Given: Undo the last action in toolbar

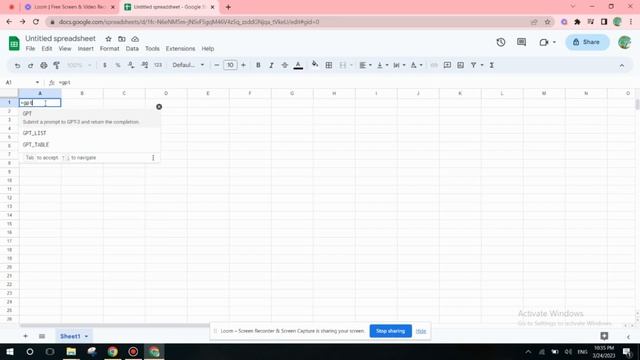Looking at the screenshot, I should [17, 65].
